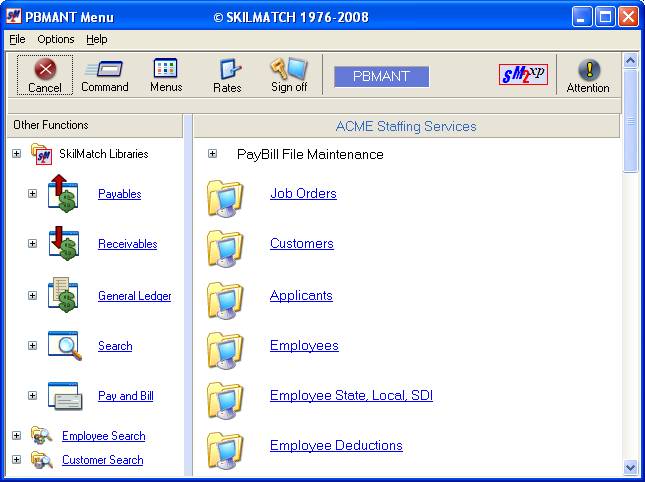Open the Applicants link
Viewport: 645px width, 482px height.
[x=301, y=295]
